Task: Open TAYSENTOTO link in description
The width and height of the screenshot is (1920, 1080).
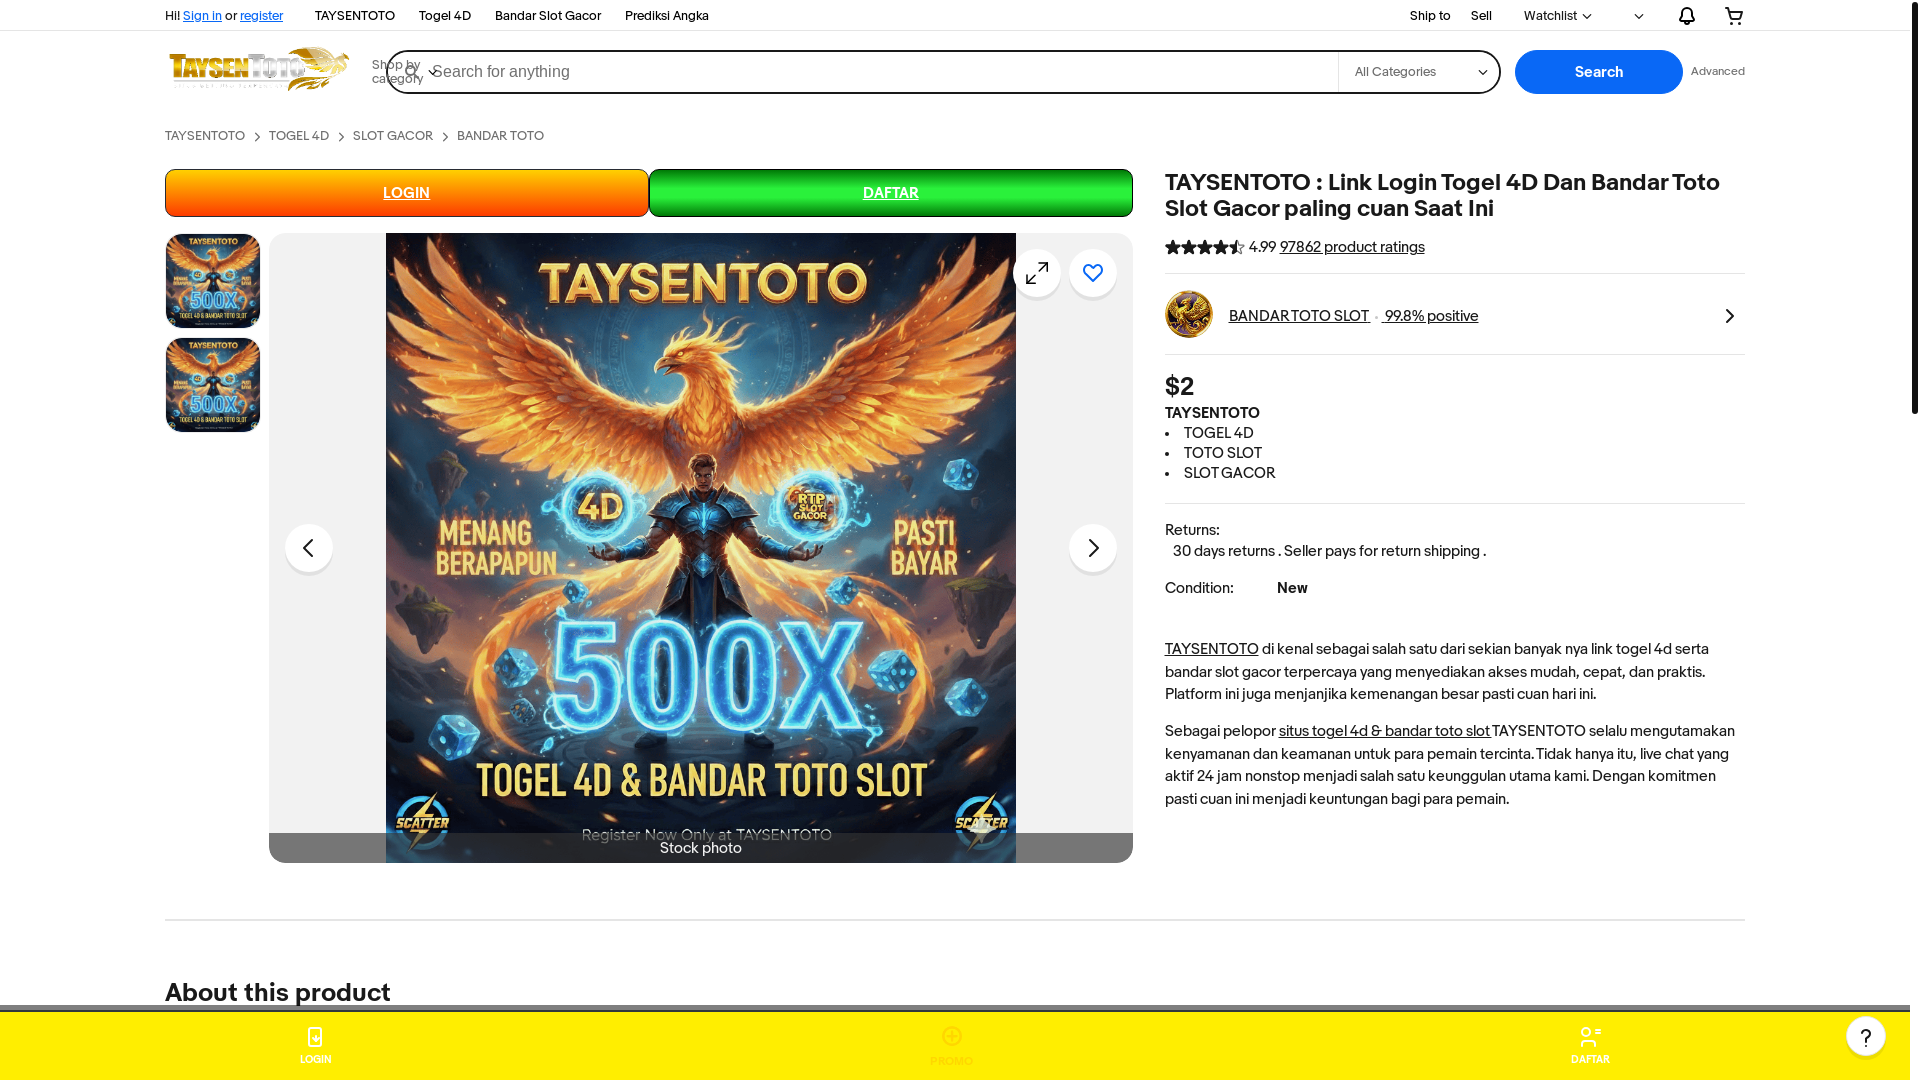Action: coord(1212,649)
